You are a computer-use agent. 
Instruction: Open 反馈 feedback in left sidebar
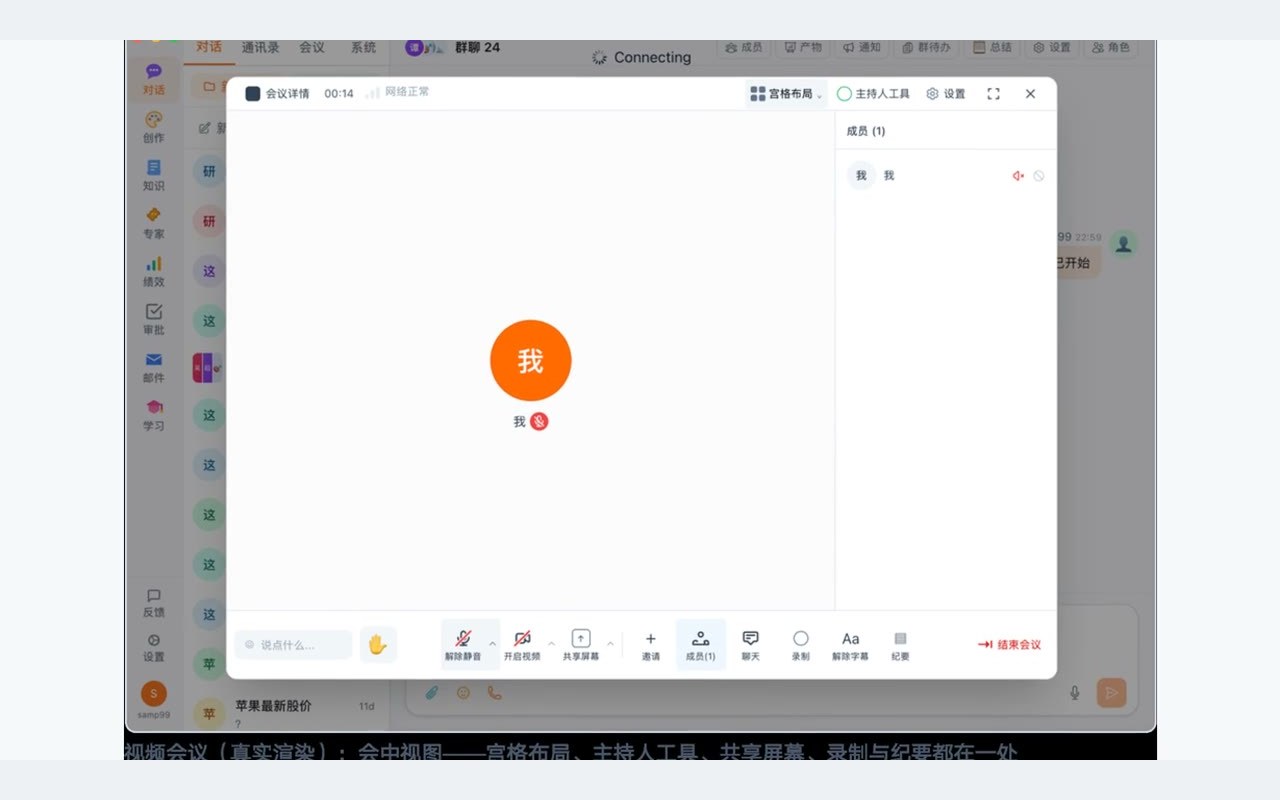tap(154, 603)
